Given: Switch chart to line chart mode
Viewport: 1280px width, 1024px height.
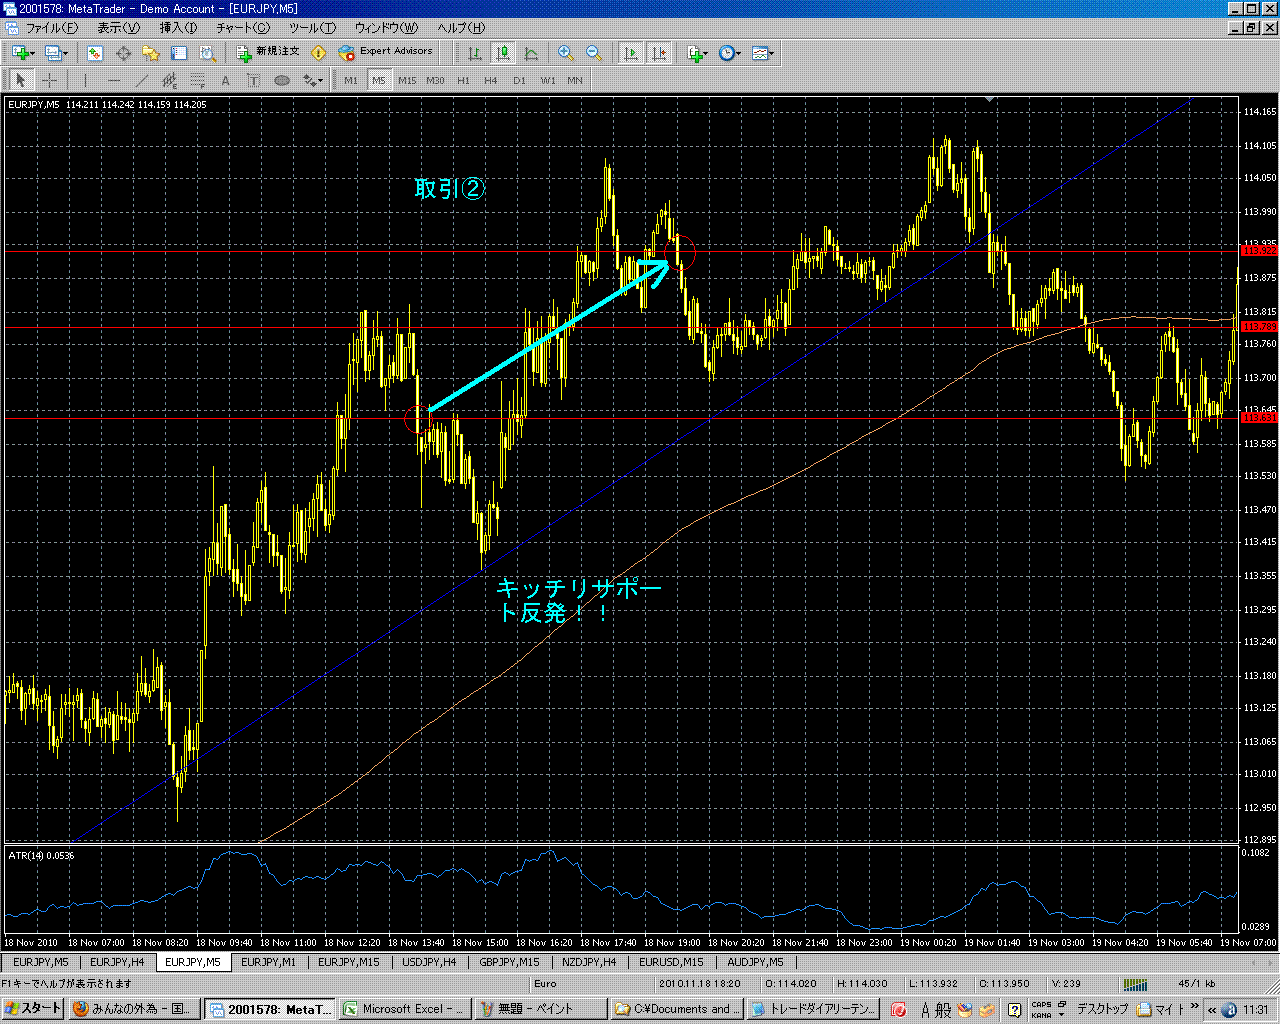Looking at the screenshot, I should [x=531, y=53].
